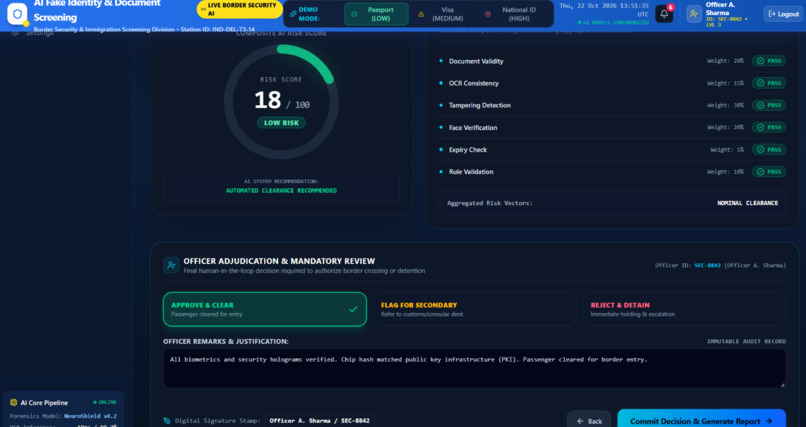This screenshot has width=806, height=427.
Task: Click the Live Border Security AI badge
Action: tap(240, 9)
